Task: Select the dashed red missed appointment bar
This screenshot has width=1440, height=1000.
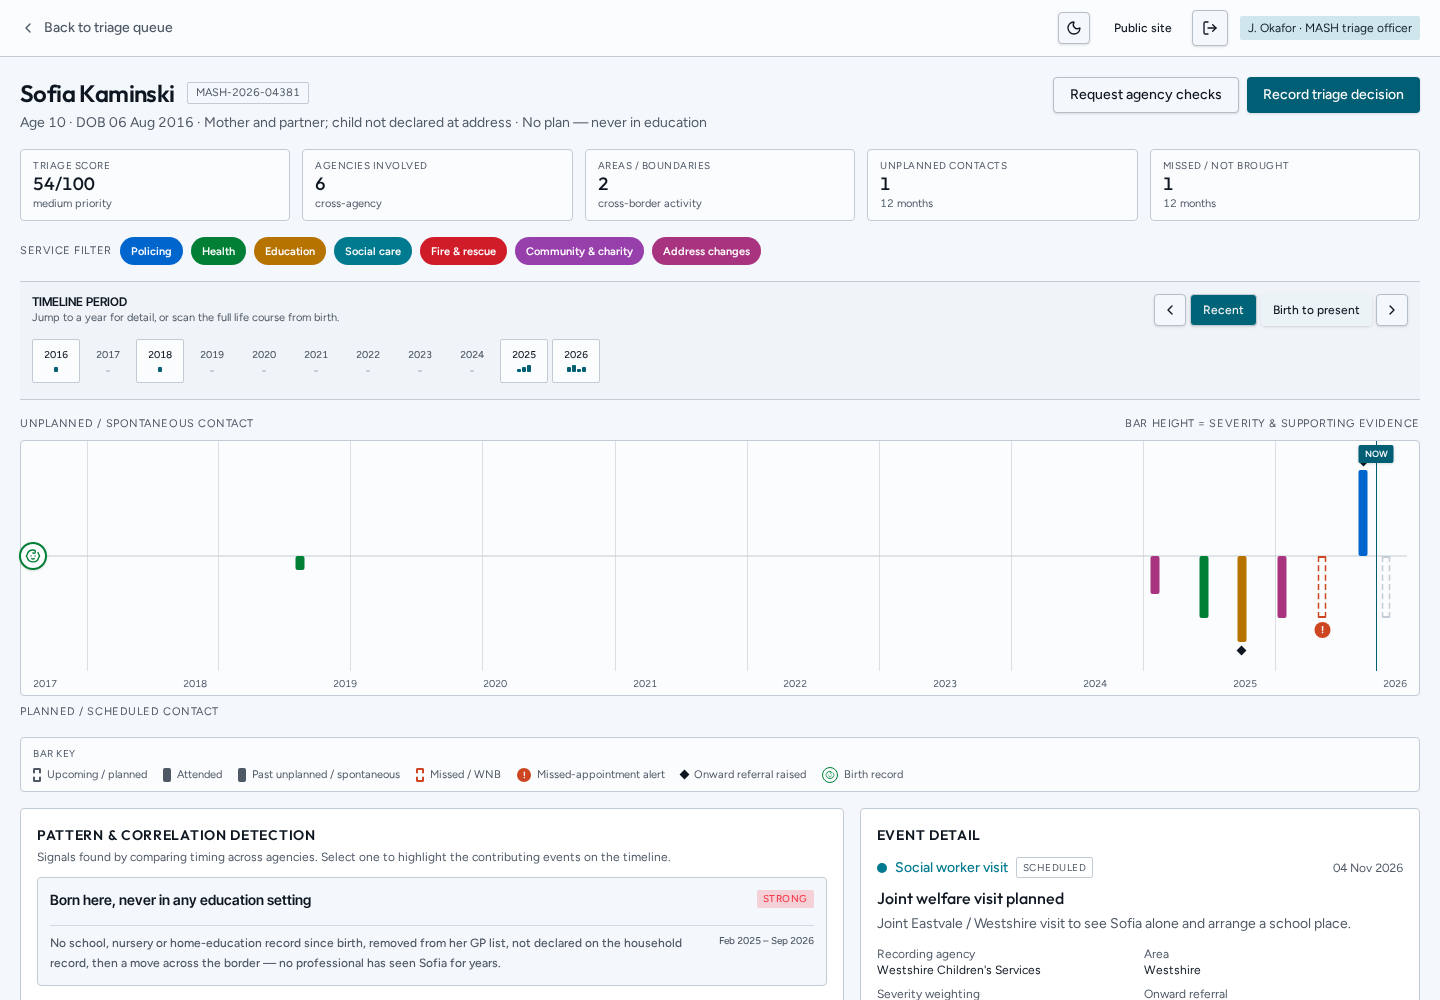Action: coord(1322,587)
